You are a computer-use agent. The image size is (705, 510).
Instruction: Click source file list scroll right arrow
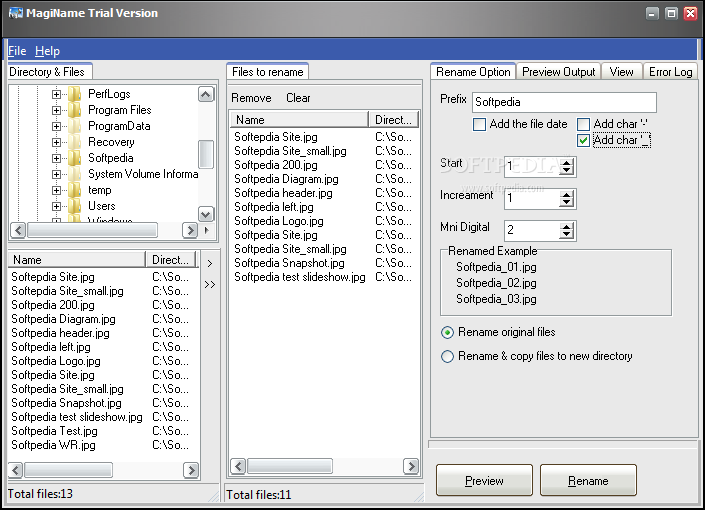click(191, 470)
